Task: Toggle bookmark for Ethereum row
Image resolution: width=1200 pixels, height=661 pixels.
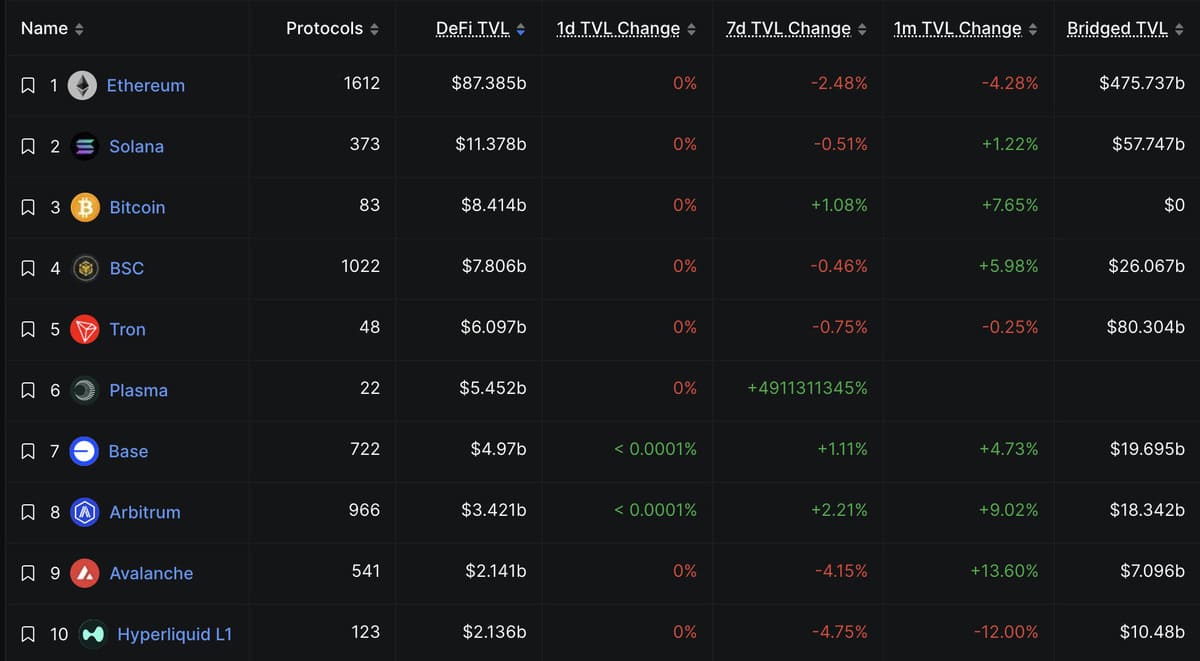Action: click(x=28, y=85)
